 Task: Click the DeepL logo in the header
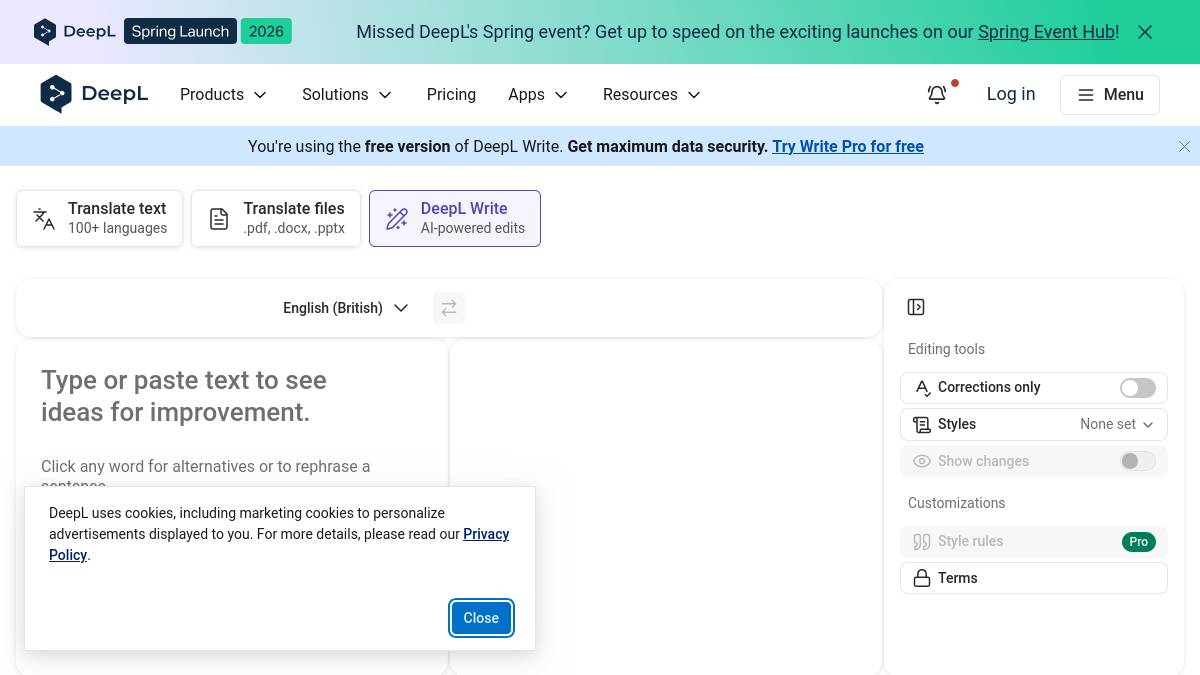(93, 94)
